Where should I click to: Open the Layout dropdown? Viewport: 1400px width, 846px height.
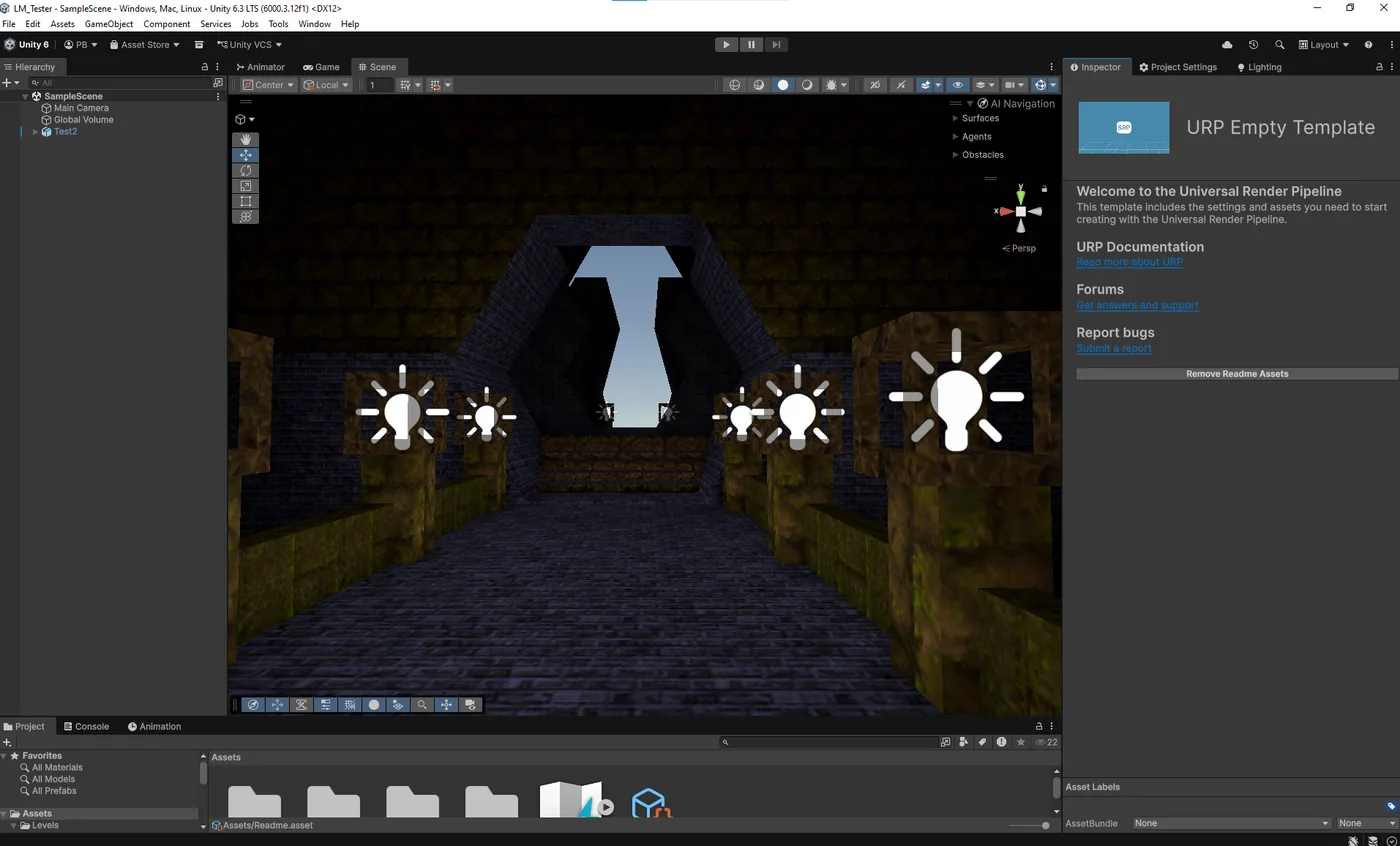(1324, 45)
